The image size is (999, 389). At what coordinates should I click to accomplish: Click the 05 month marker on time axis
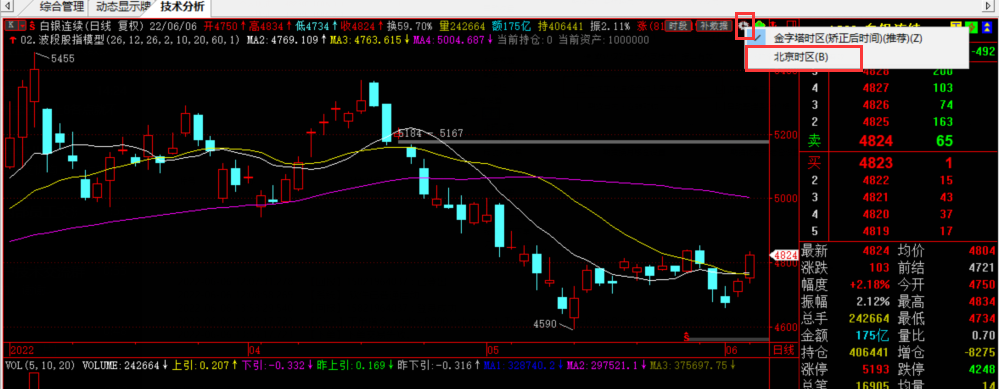coord(492,350)
